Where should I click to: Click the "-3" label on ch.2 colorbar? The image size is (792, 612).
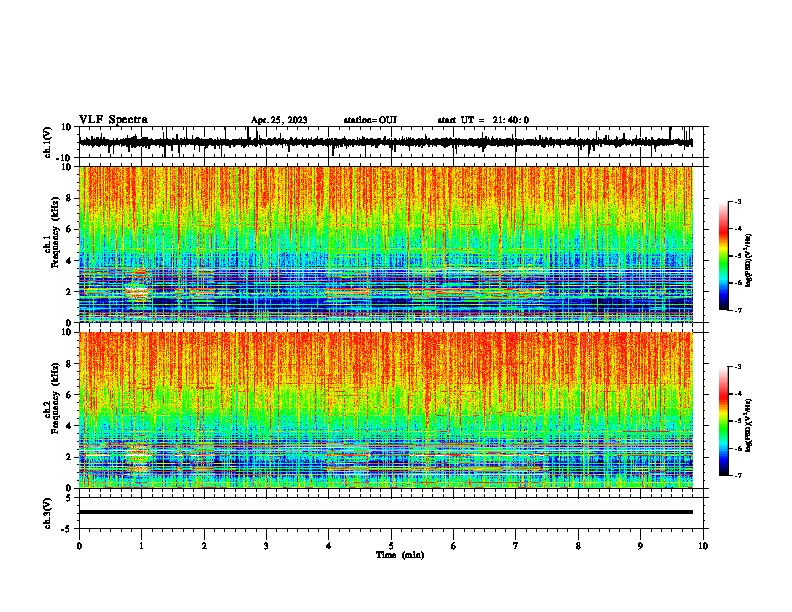tap(737, 367)
